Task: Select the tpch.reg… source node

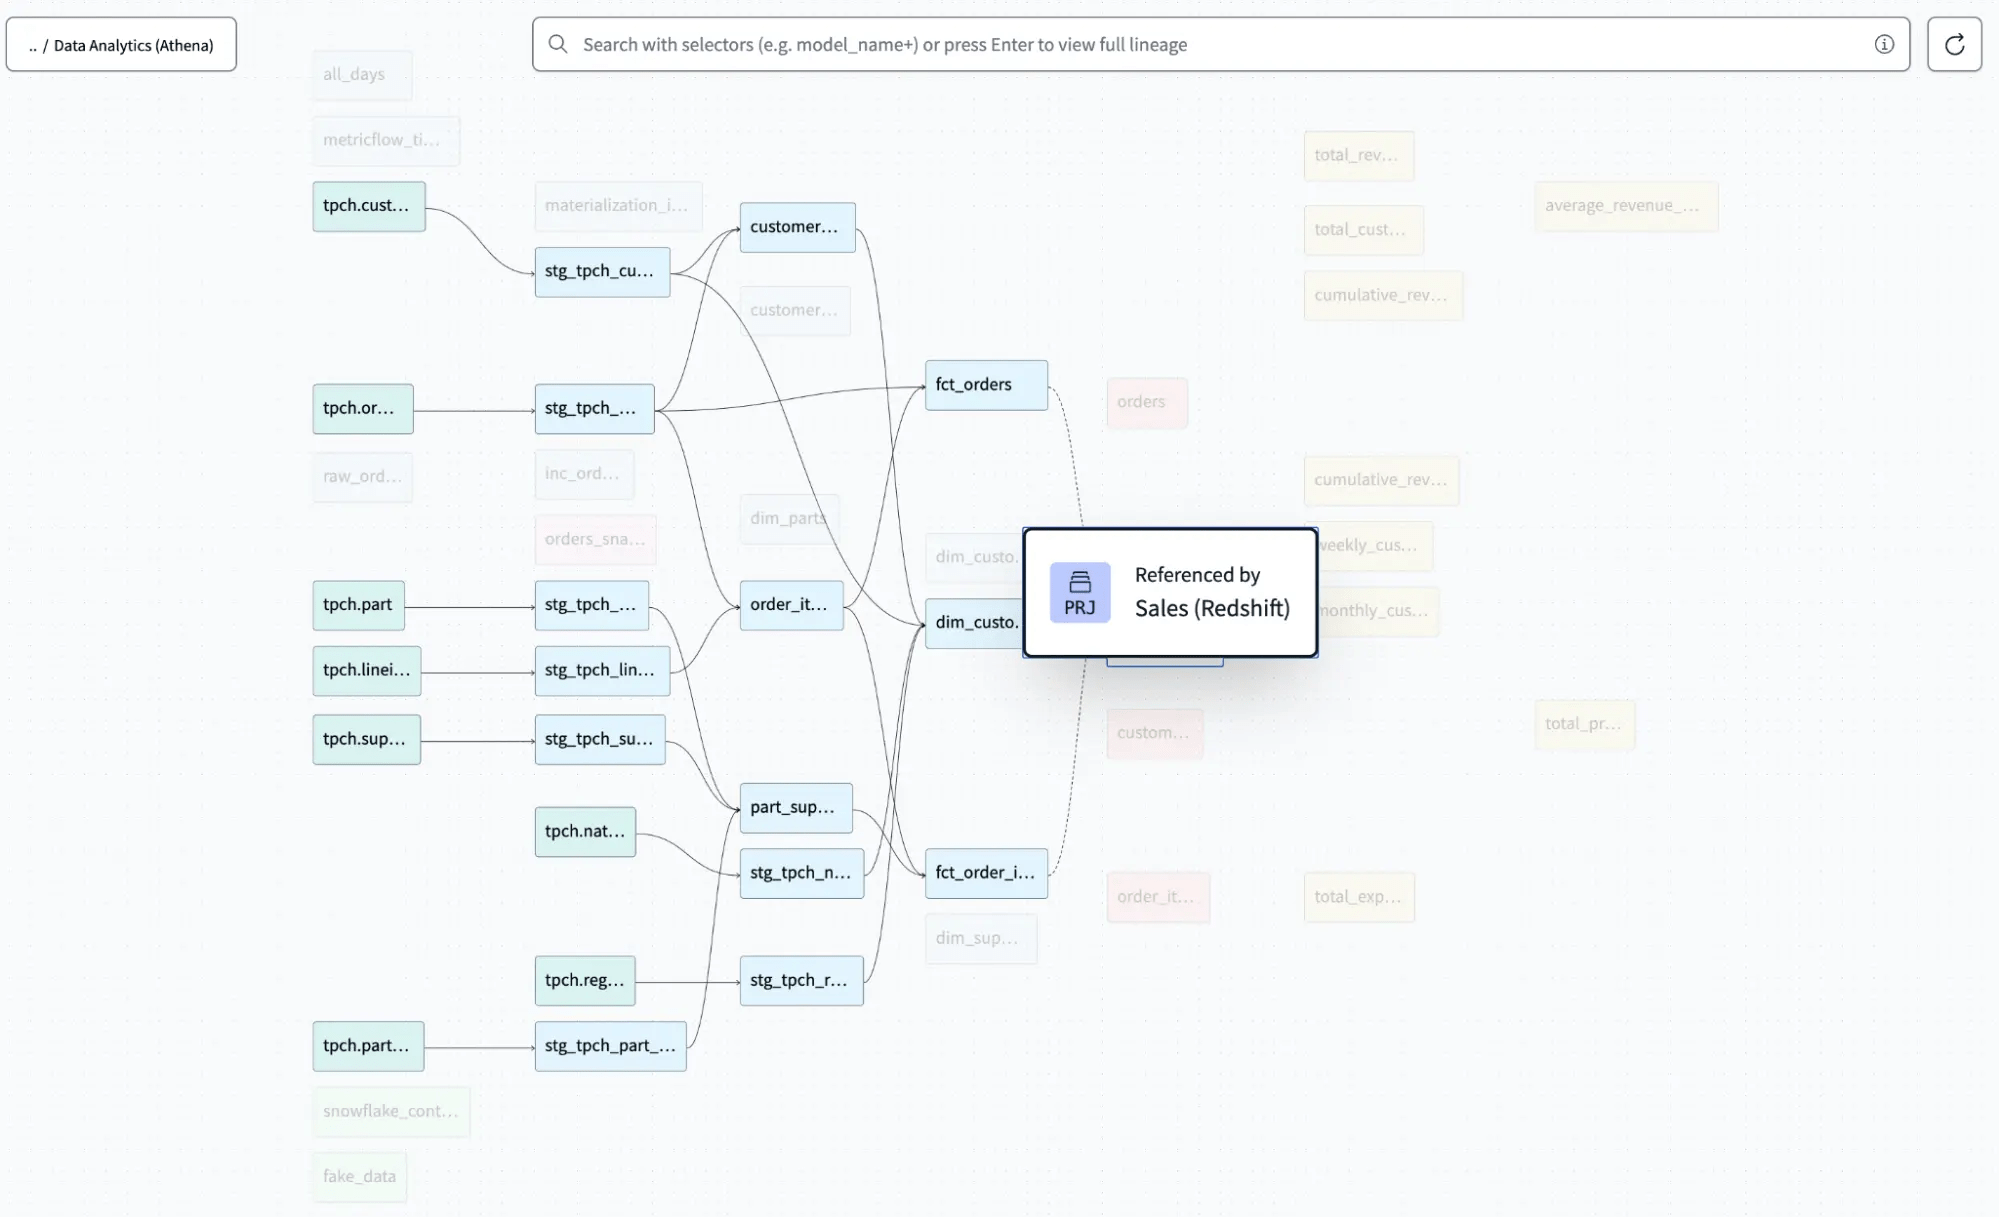Action: [584, 981]
